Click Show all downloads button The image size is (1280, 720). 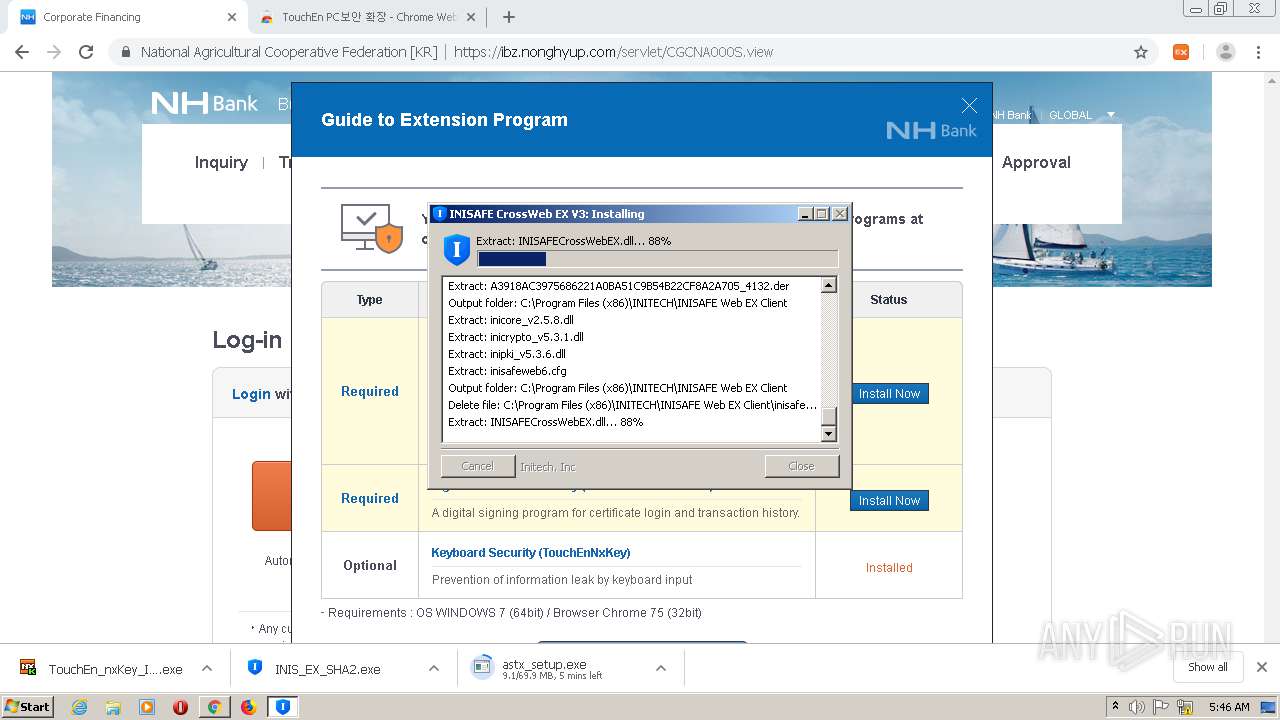pos(1208,667)
